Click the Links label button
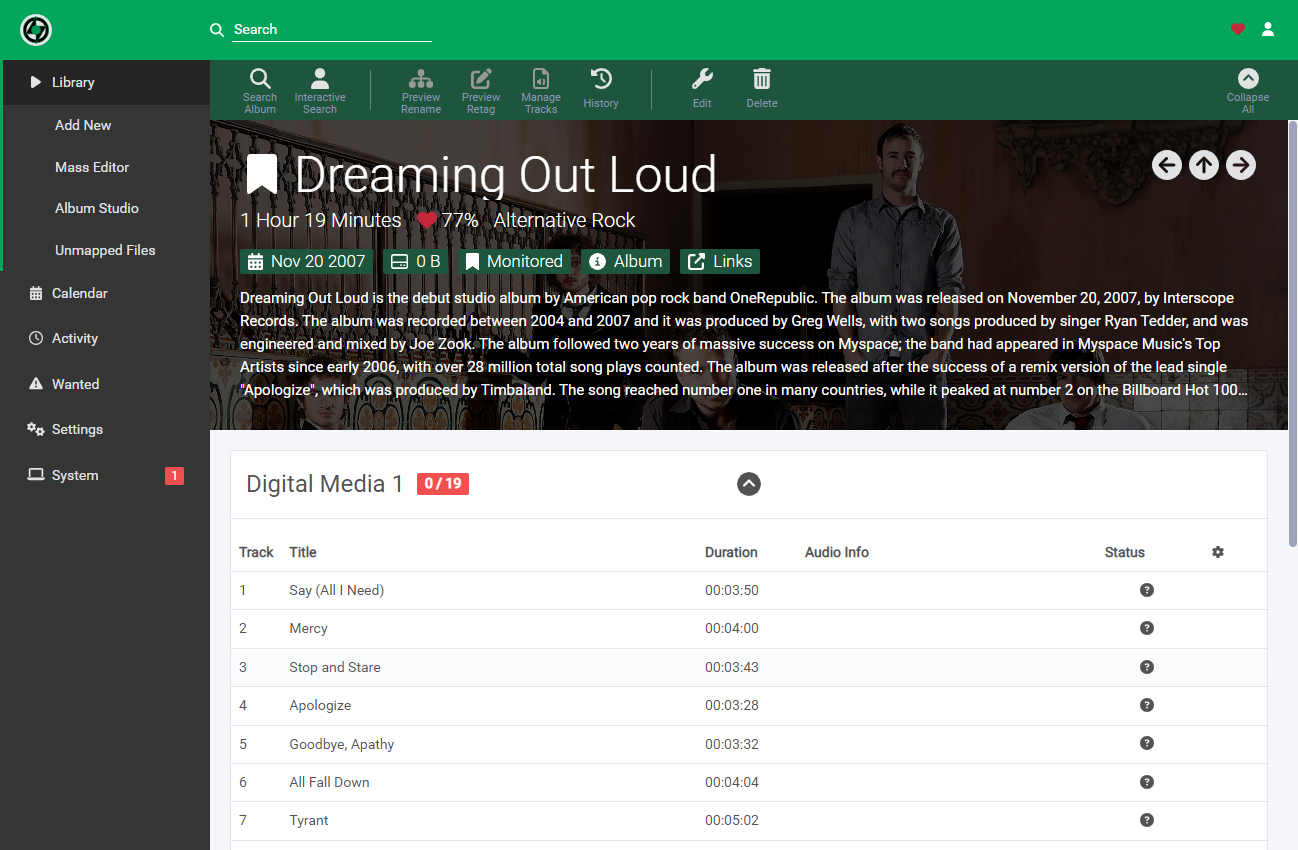 720,261
